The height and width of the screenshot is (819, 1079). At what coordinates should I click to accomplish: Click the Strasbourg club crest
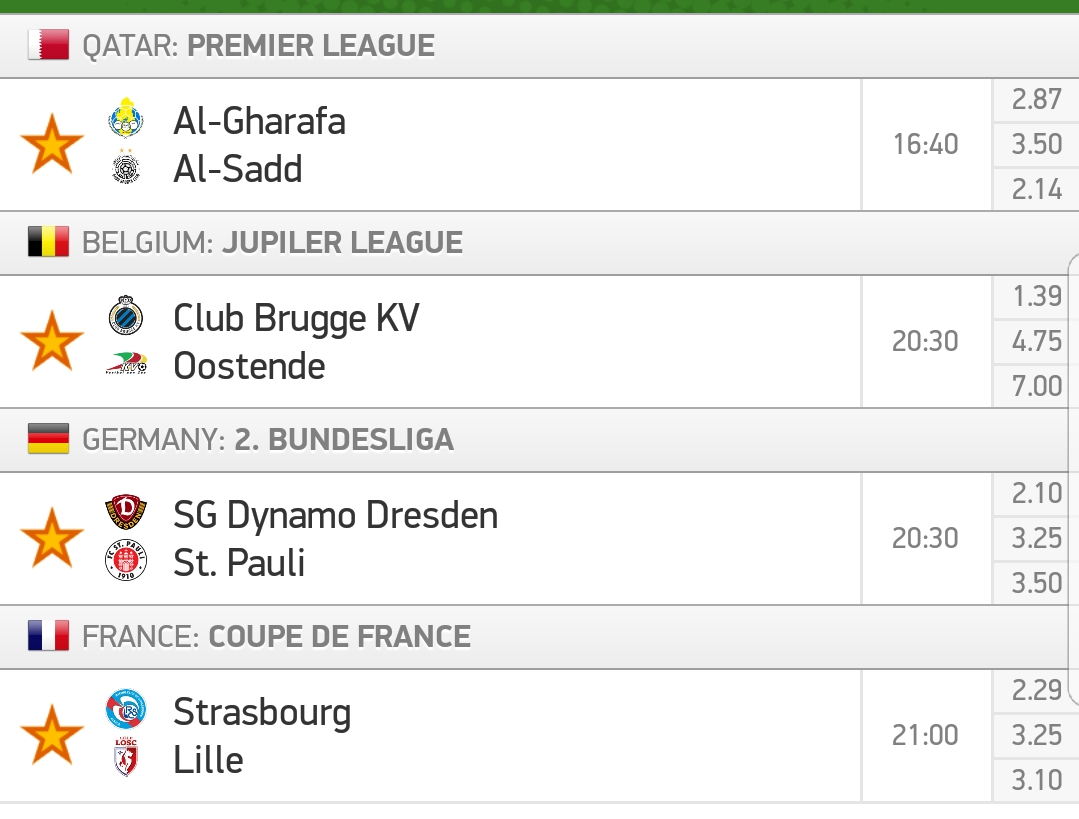[126, 709]
